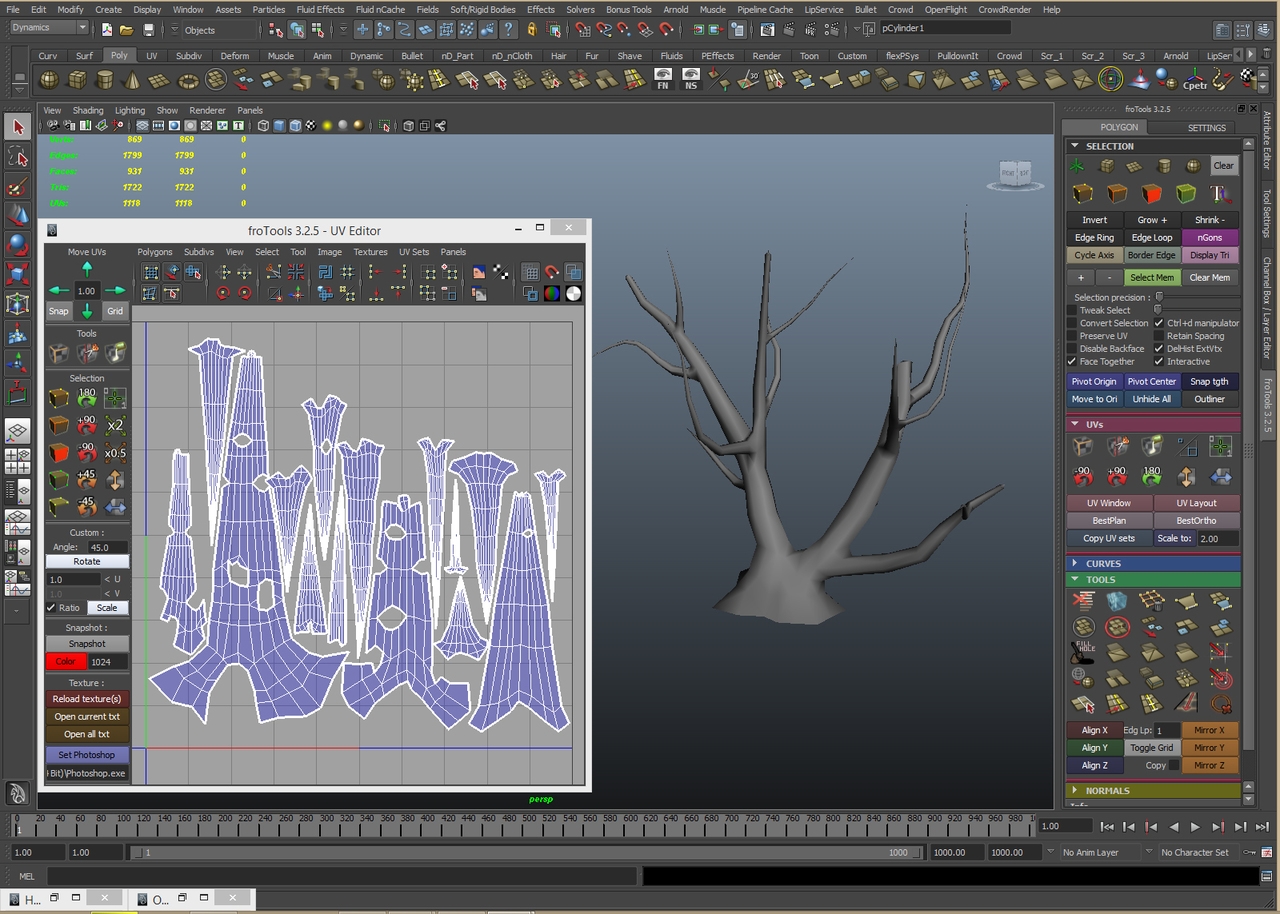Select the arrow Select tool in Maya toolbox
Image resolution: width=1280 pixels, height=914 pixels.
click(x=18, y=127)
